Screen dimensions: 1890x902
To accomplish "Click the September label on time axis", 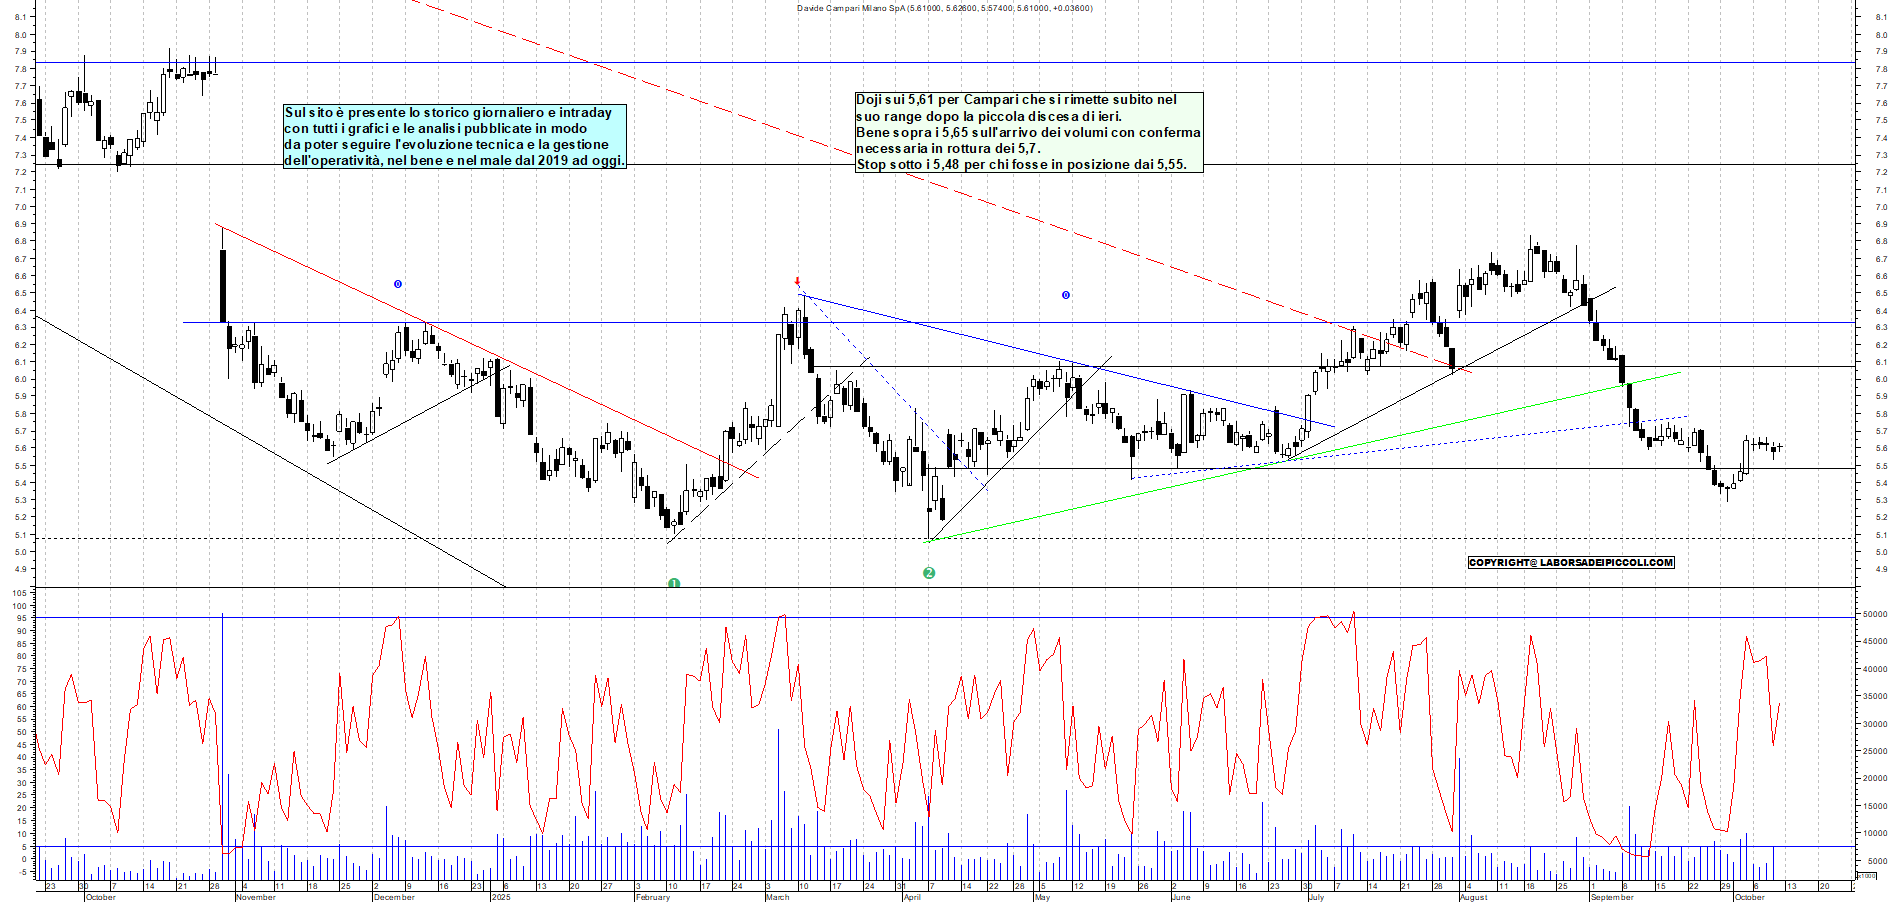I will 1612,897.
